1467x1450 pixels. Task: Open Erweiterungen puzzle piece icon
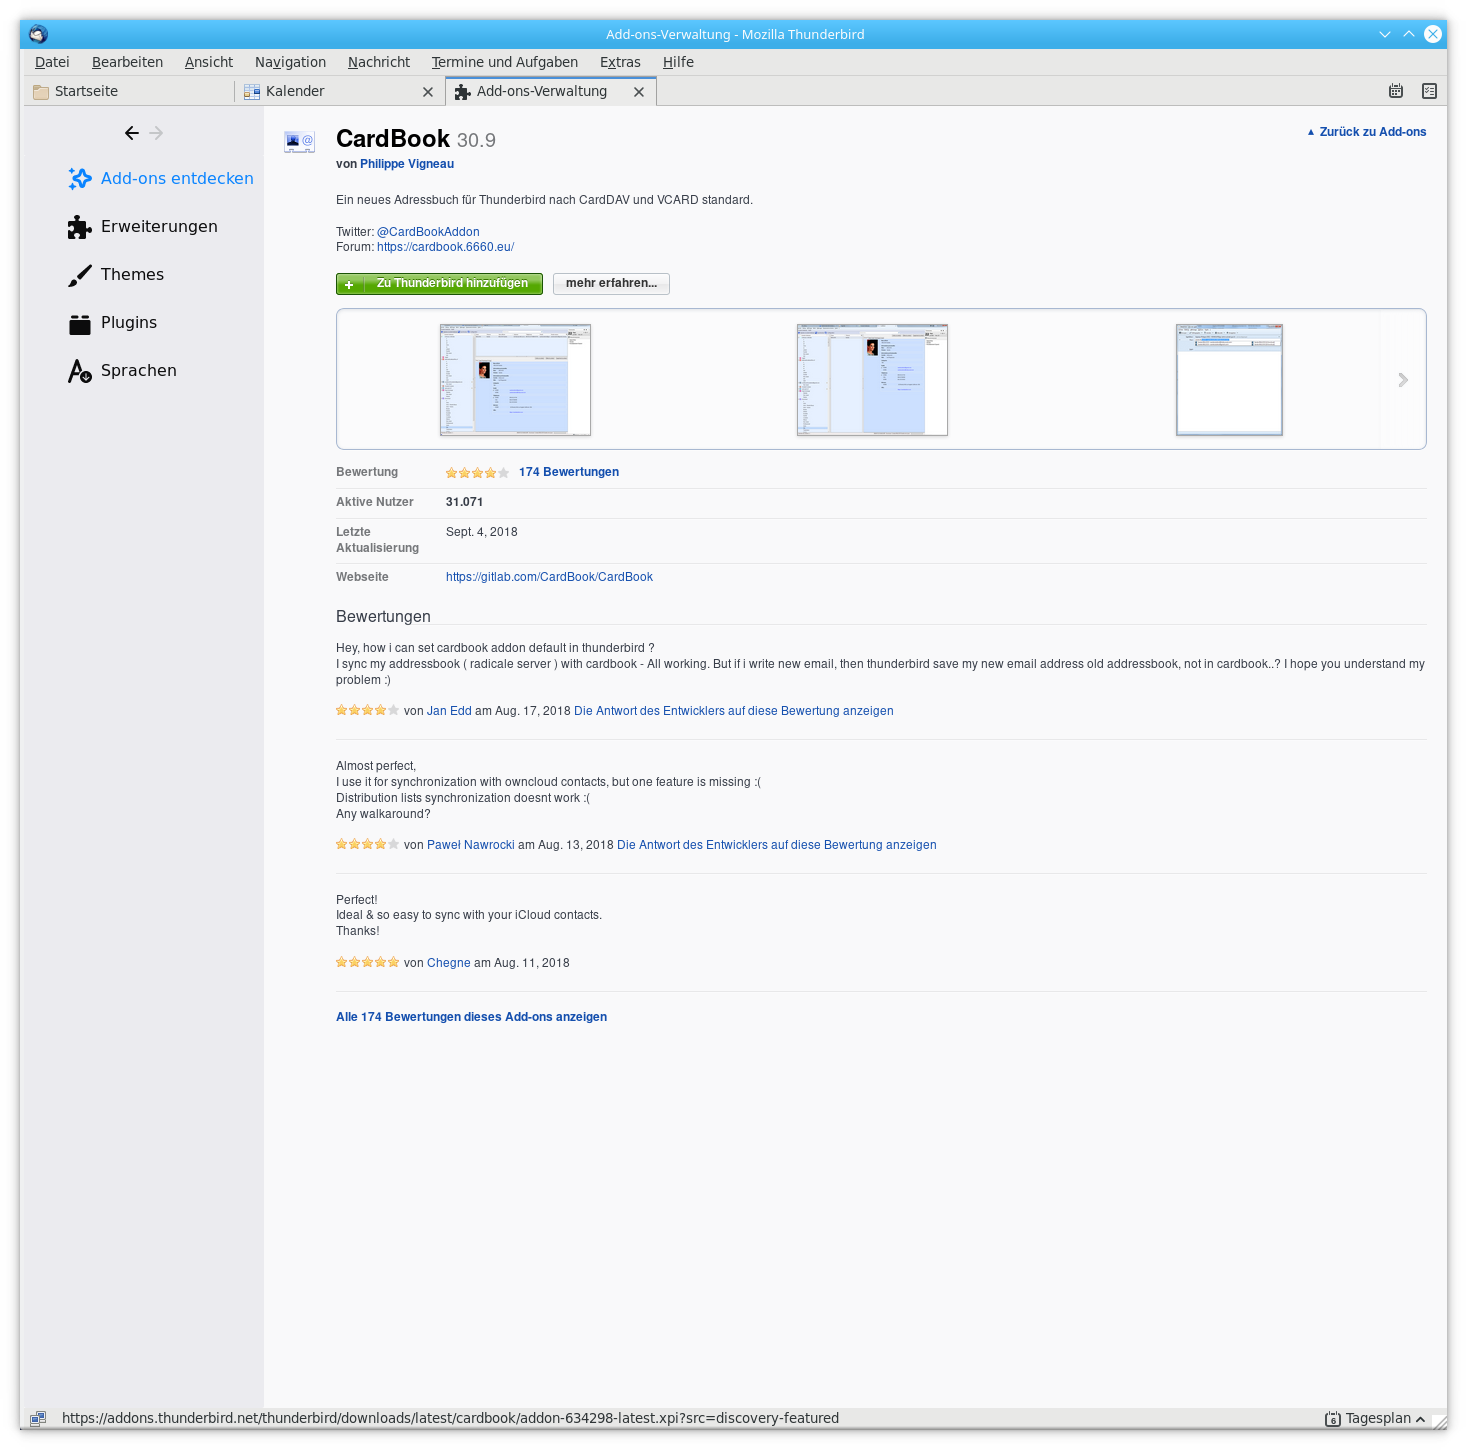tap(80, 227)
